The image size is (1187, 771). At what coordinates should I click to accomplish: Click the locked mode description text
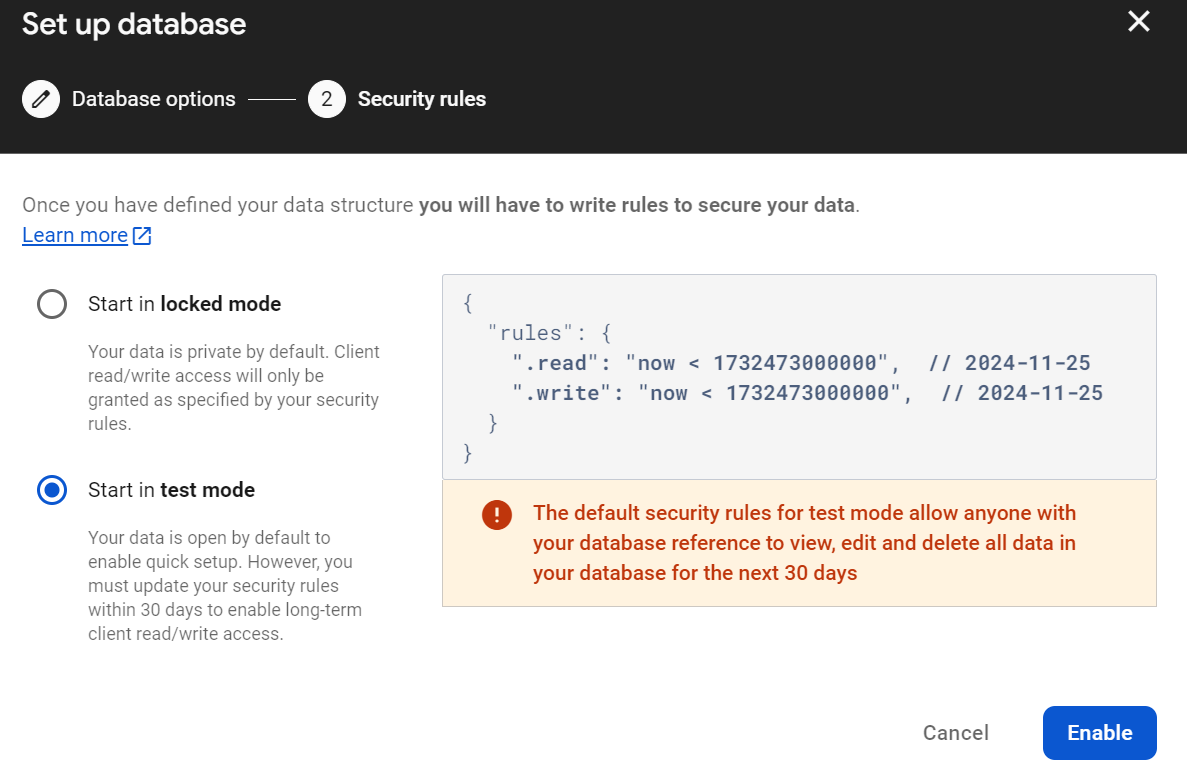click(233, 388)
